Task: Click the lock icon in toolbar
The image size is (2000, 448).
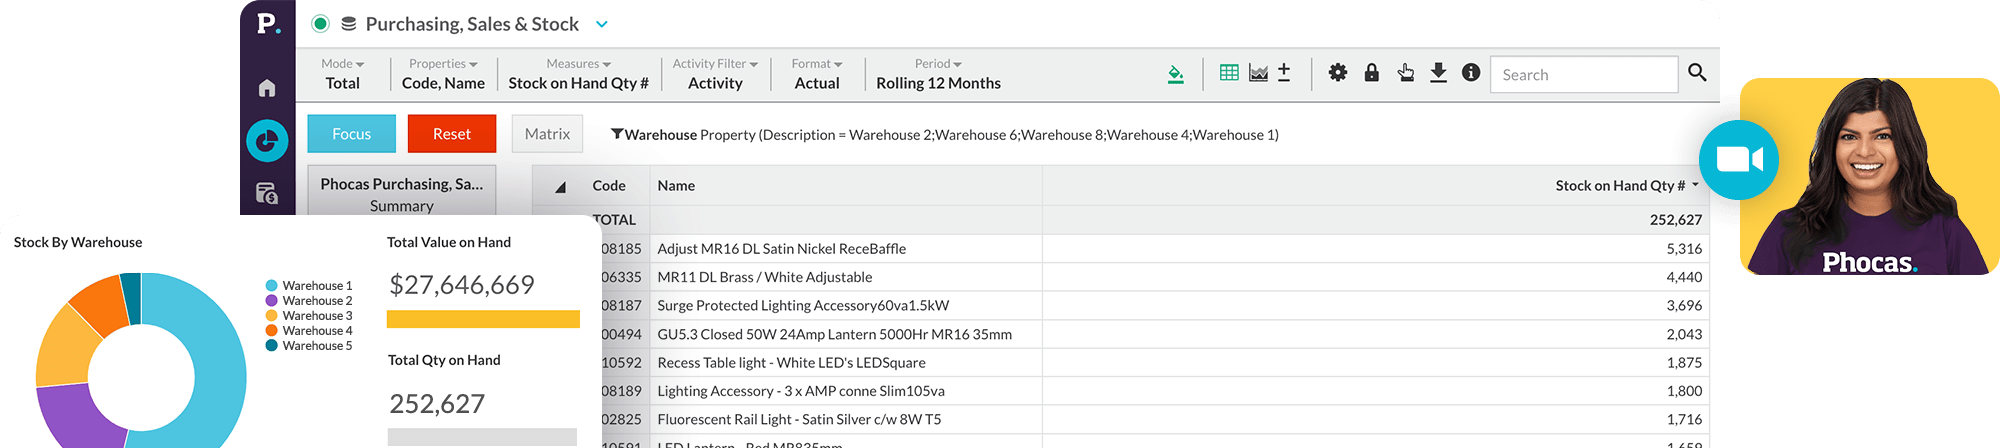Action: (x=1372, y=73)
